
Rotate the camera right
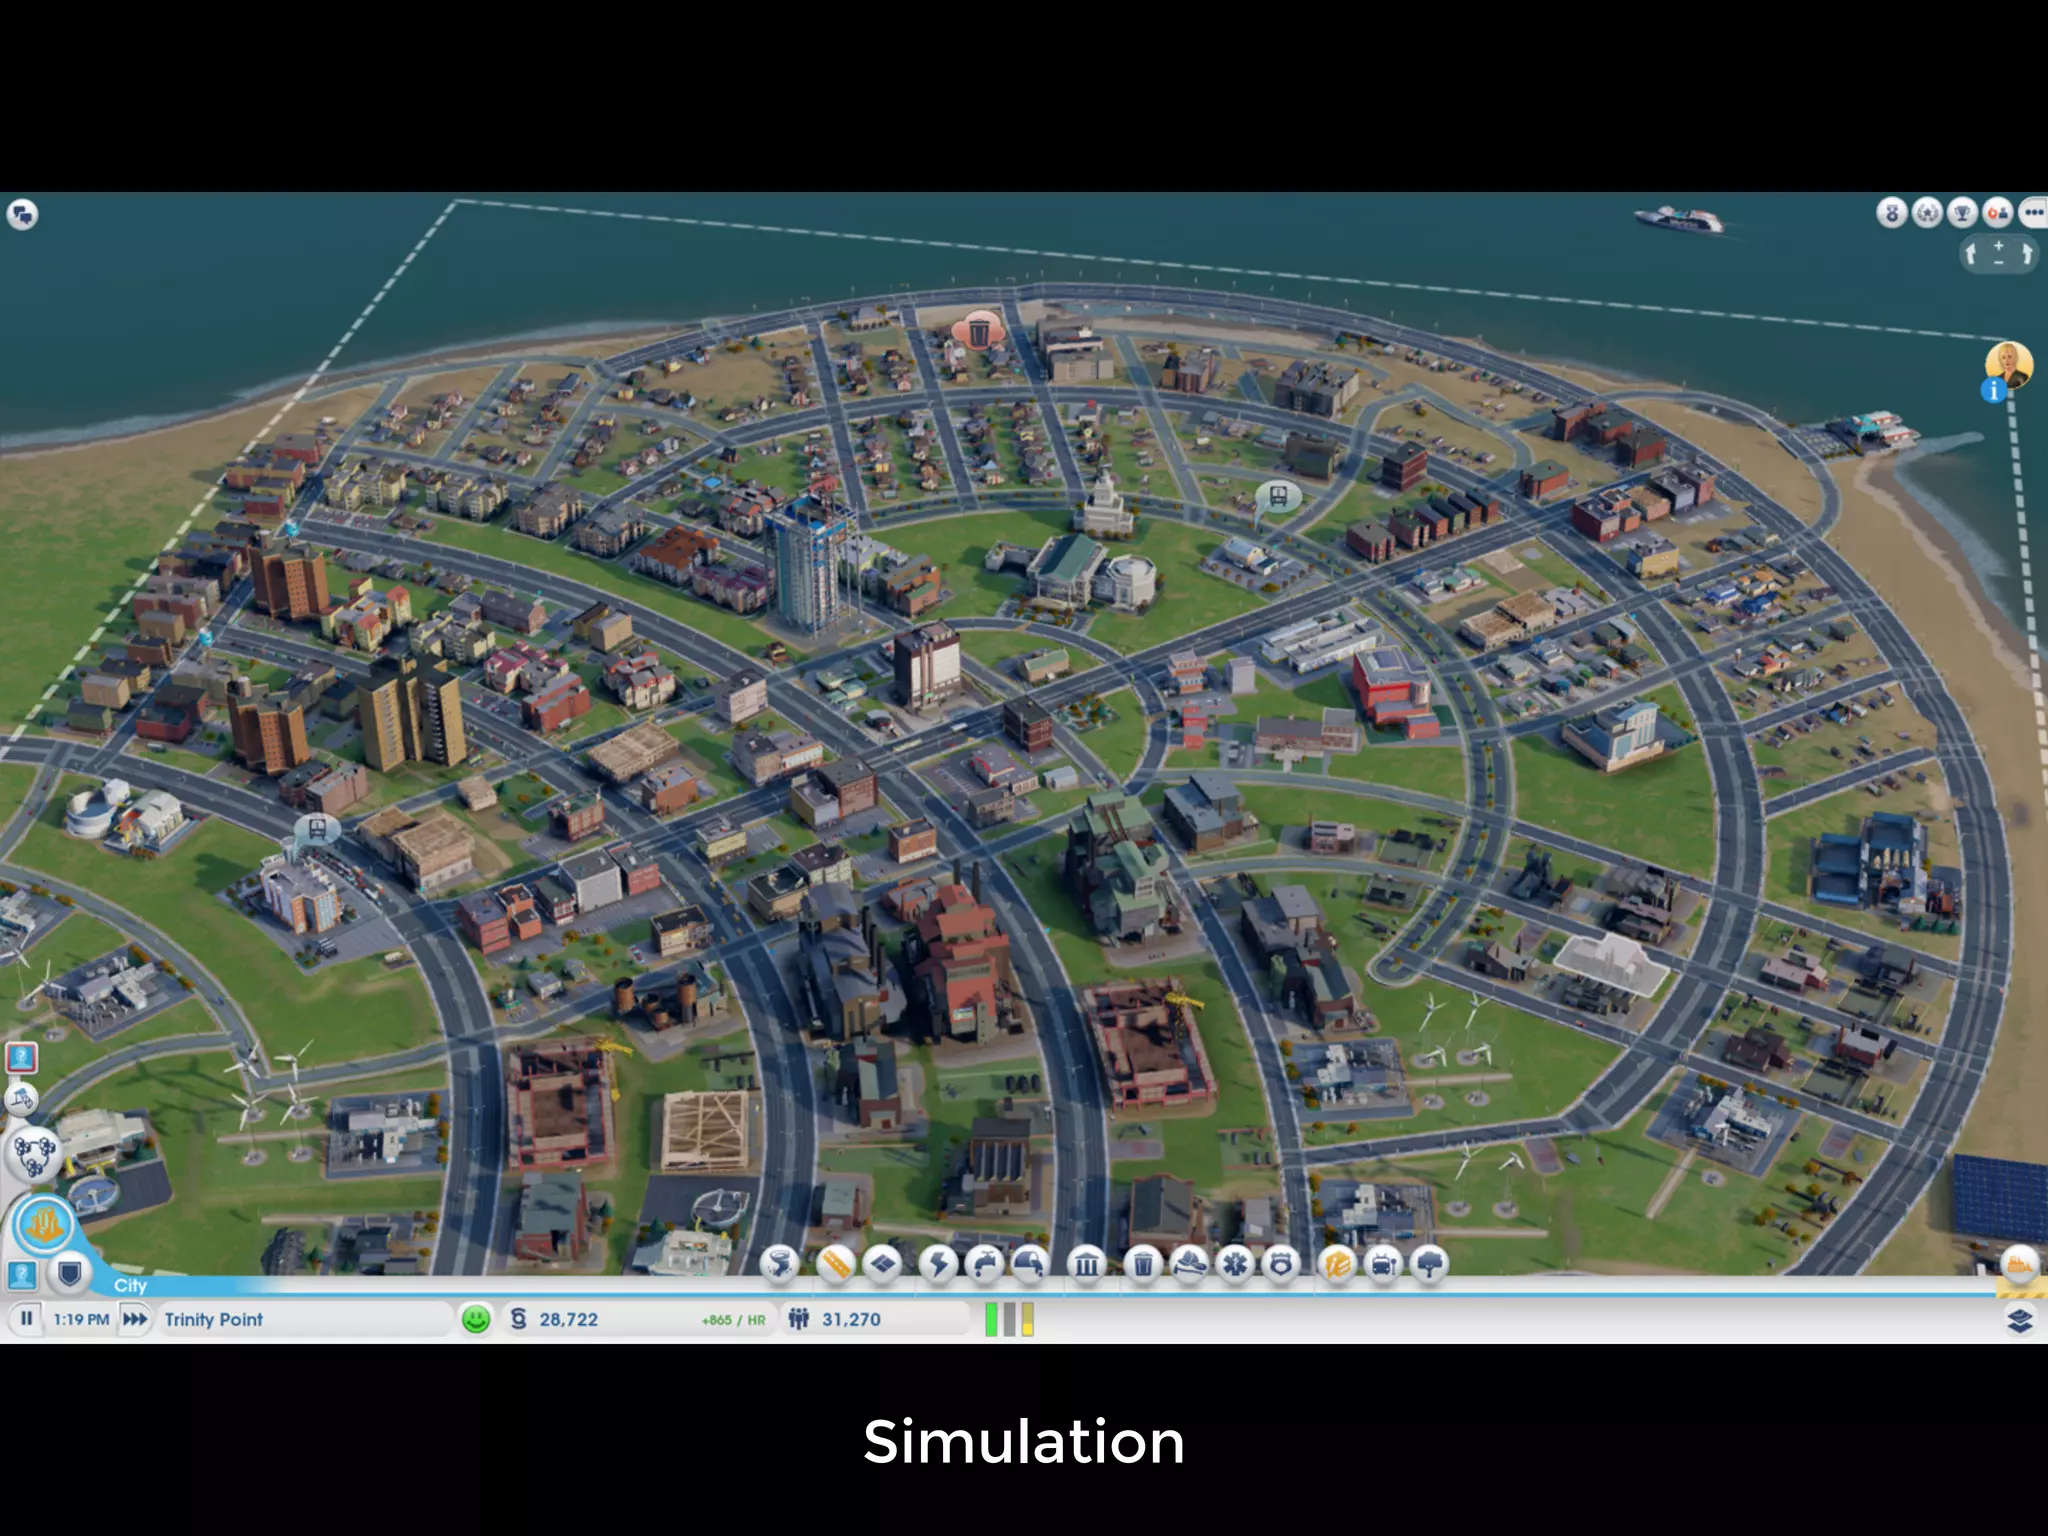tap(2027, 254)
